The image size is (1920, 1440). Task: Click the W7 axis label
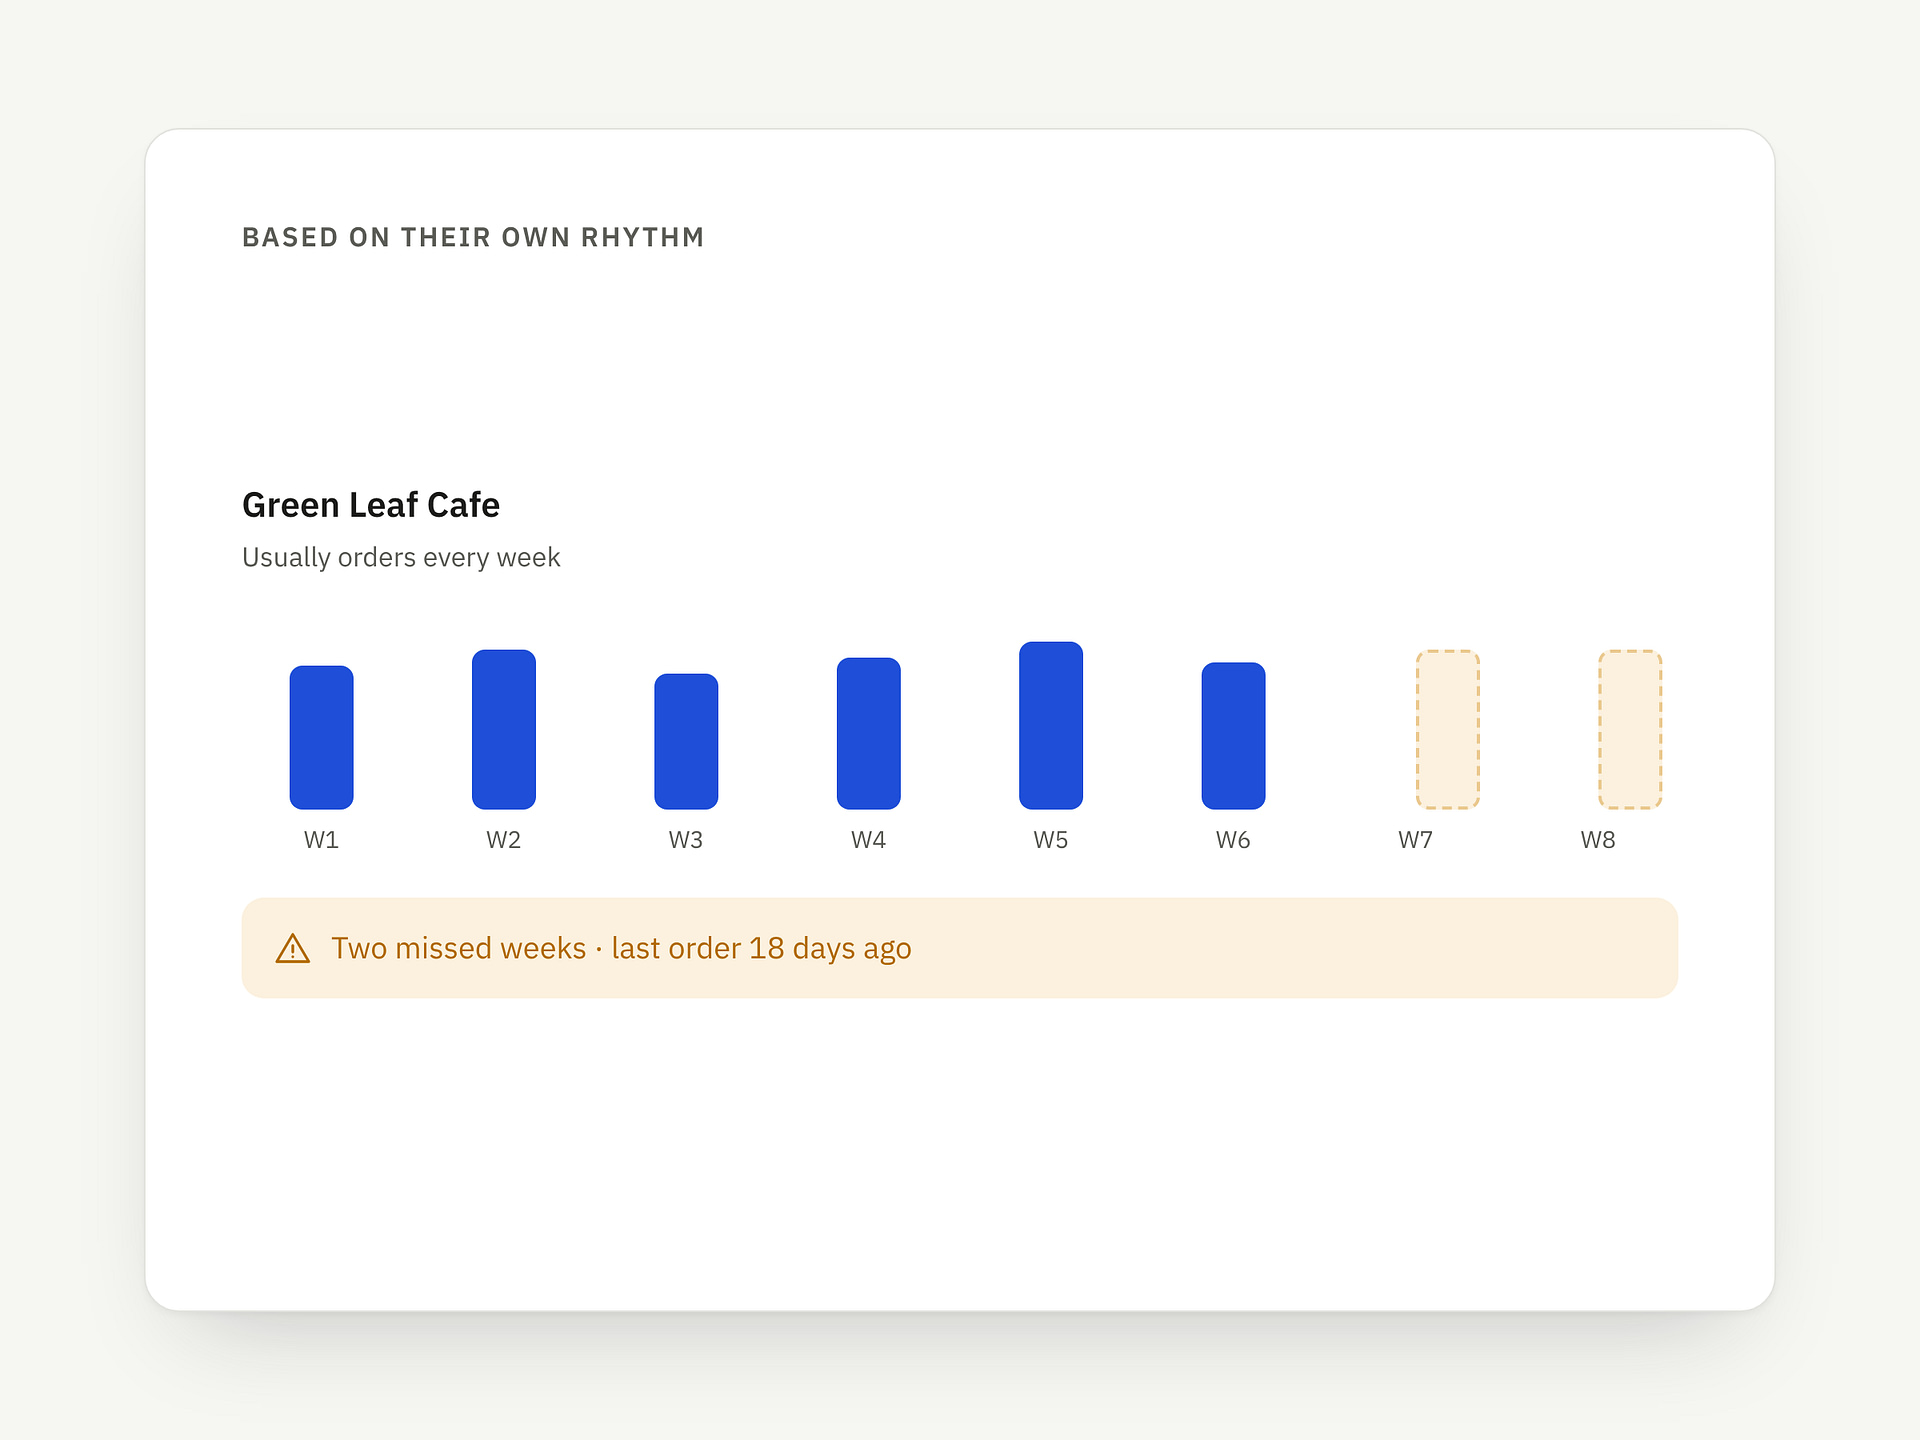1416,840
